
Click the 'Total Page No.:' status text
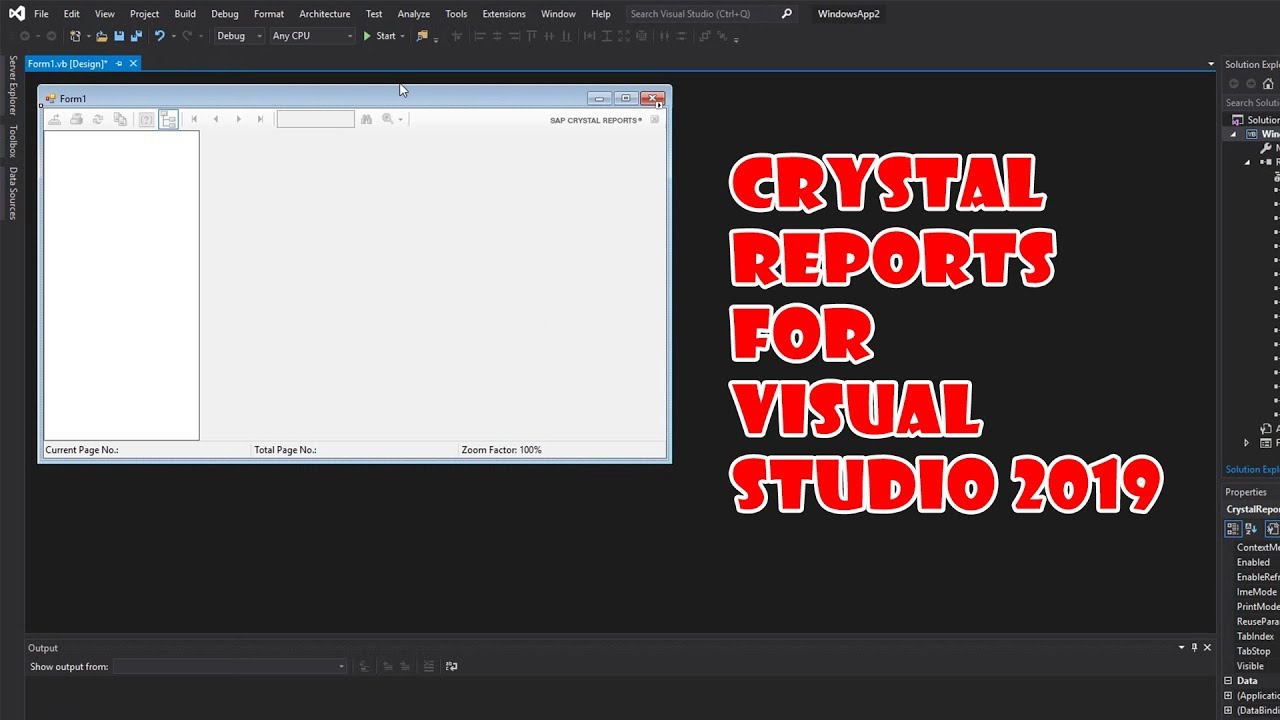[285, 450]
